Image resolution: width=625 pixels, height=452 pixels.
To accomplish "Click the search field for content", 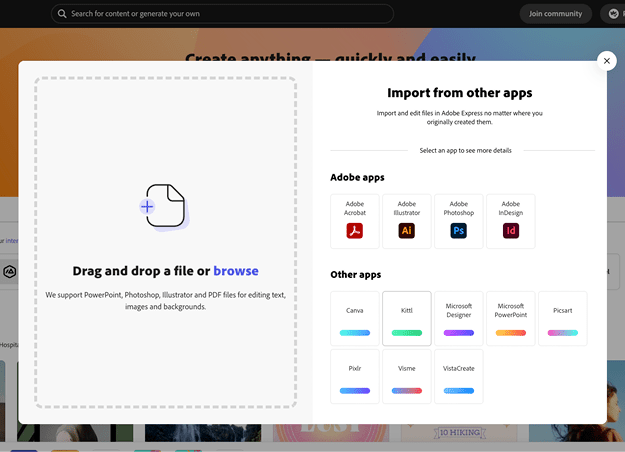I will tap(222, 14).
